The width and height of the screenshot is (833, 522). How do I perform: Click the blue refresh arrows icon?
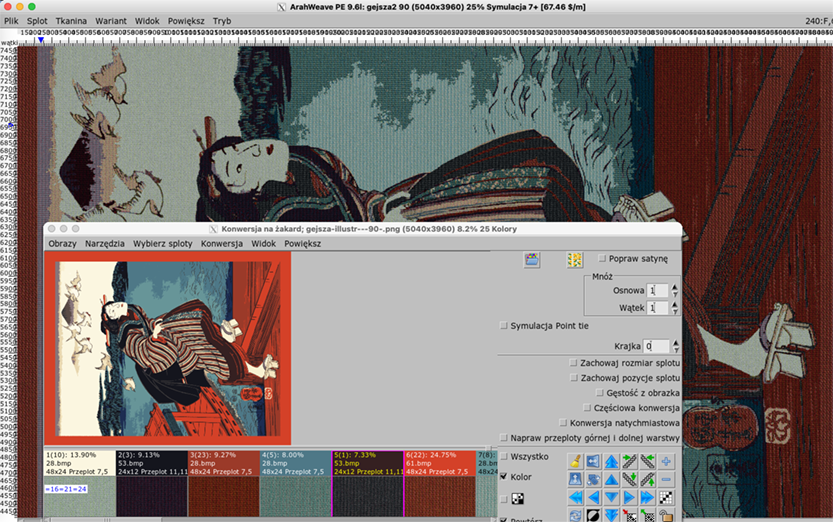tap(575, 515)
